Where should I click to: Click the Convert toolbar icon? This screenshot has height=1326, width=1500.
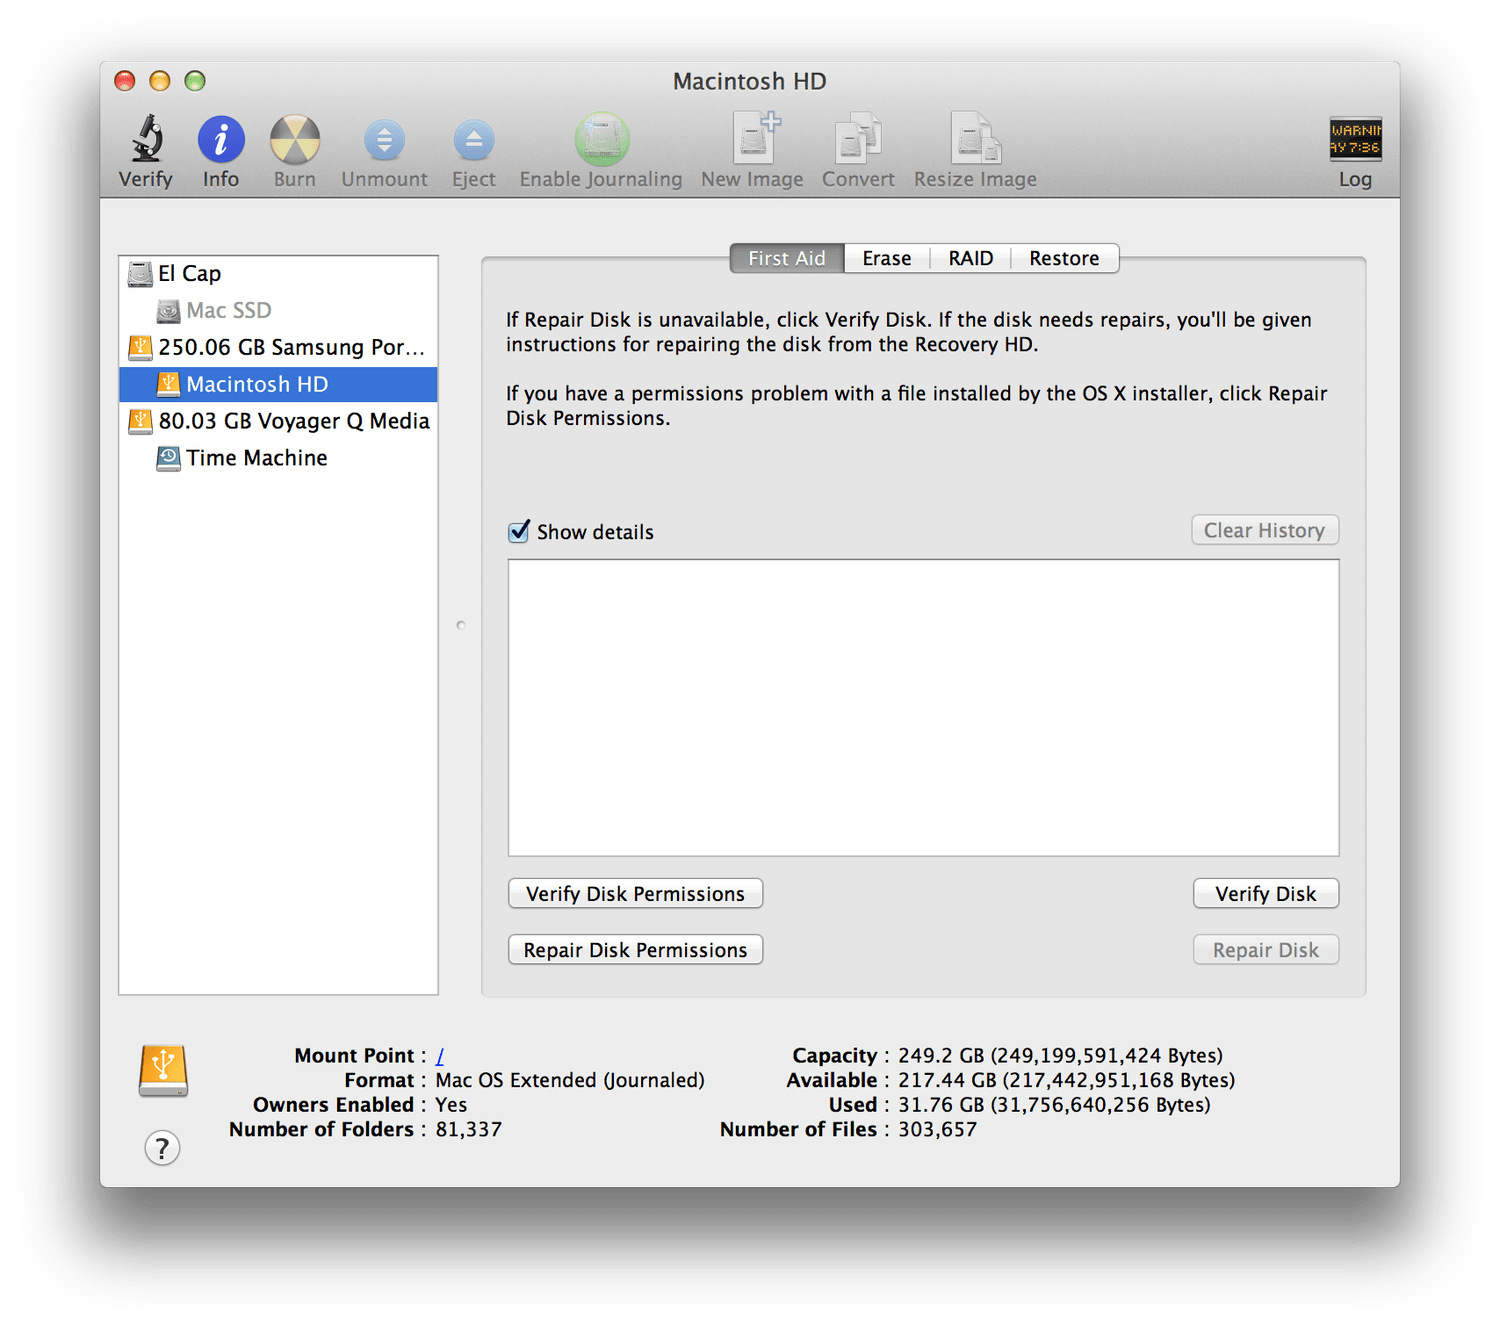[858, 138]
